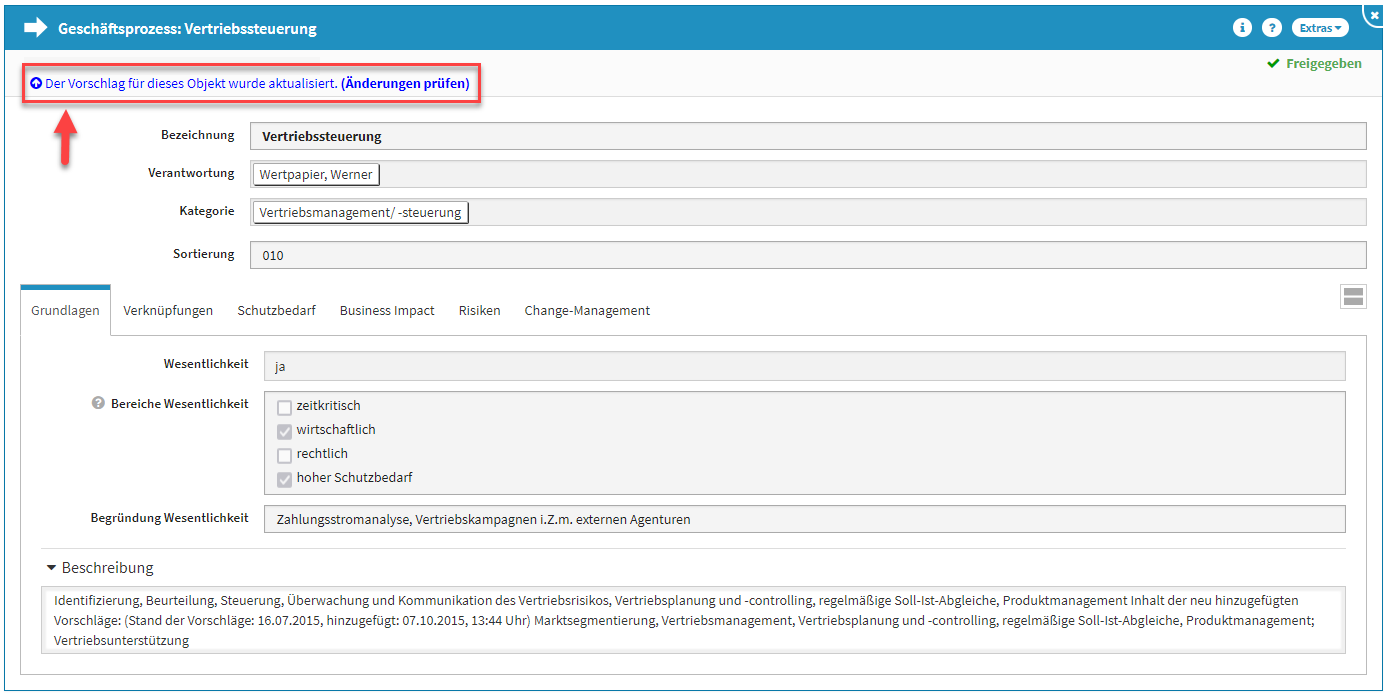Viewport: 1389px width, 695px height.
Task: Collapse the Beschreibung section
Action: (x=52, y=568)
